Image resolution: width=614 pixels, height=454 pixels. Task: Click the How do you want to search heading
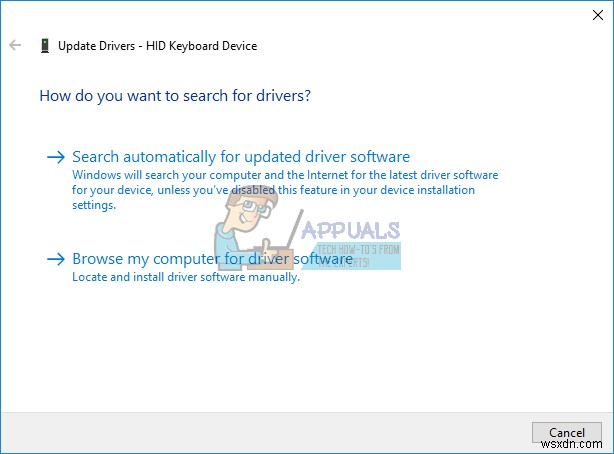(x=175, y=96)
